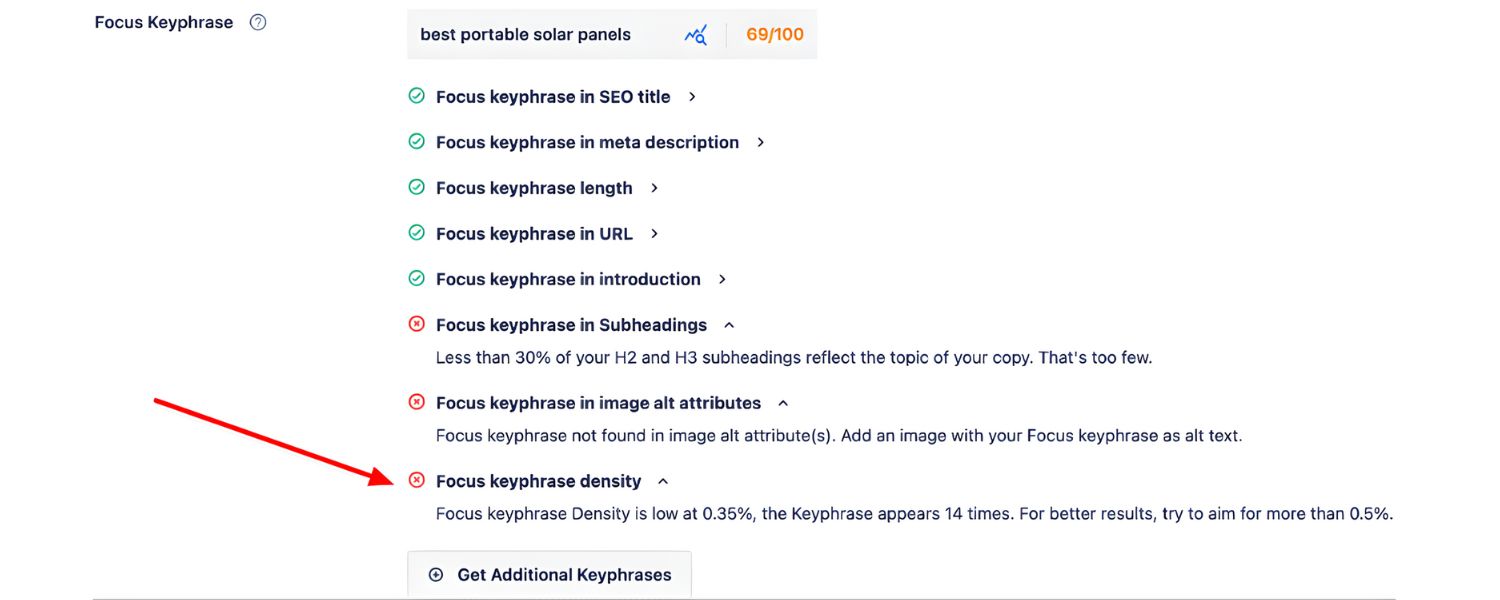Click the red error icon beside image alt attributes
The image size is (1500, 600).
pos(417,402)
